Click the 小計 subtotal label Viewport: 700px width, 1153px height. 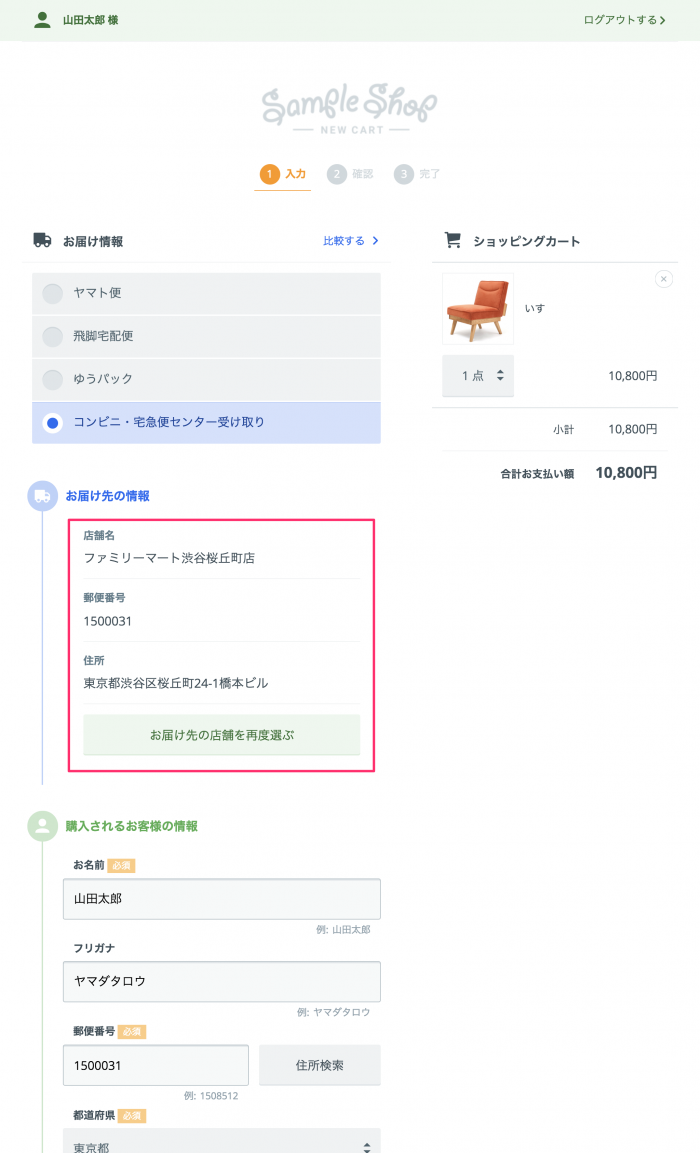point(563,429)
